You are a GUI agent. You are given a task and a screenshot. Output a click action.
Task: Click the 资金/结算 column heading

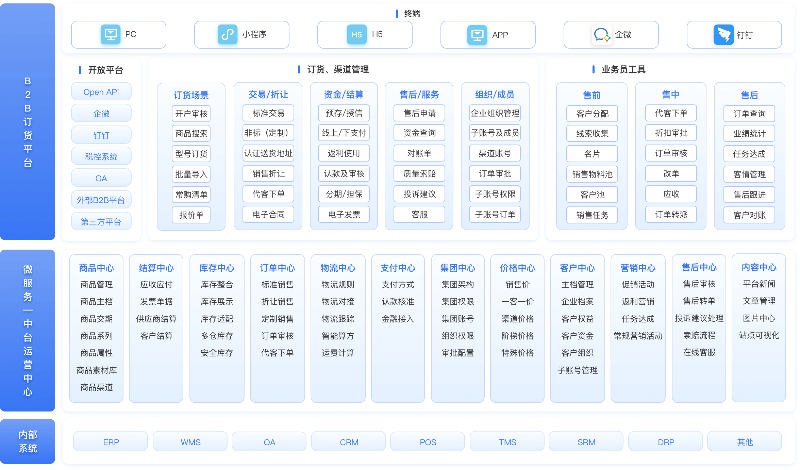click(344, 95)
